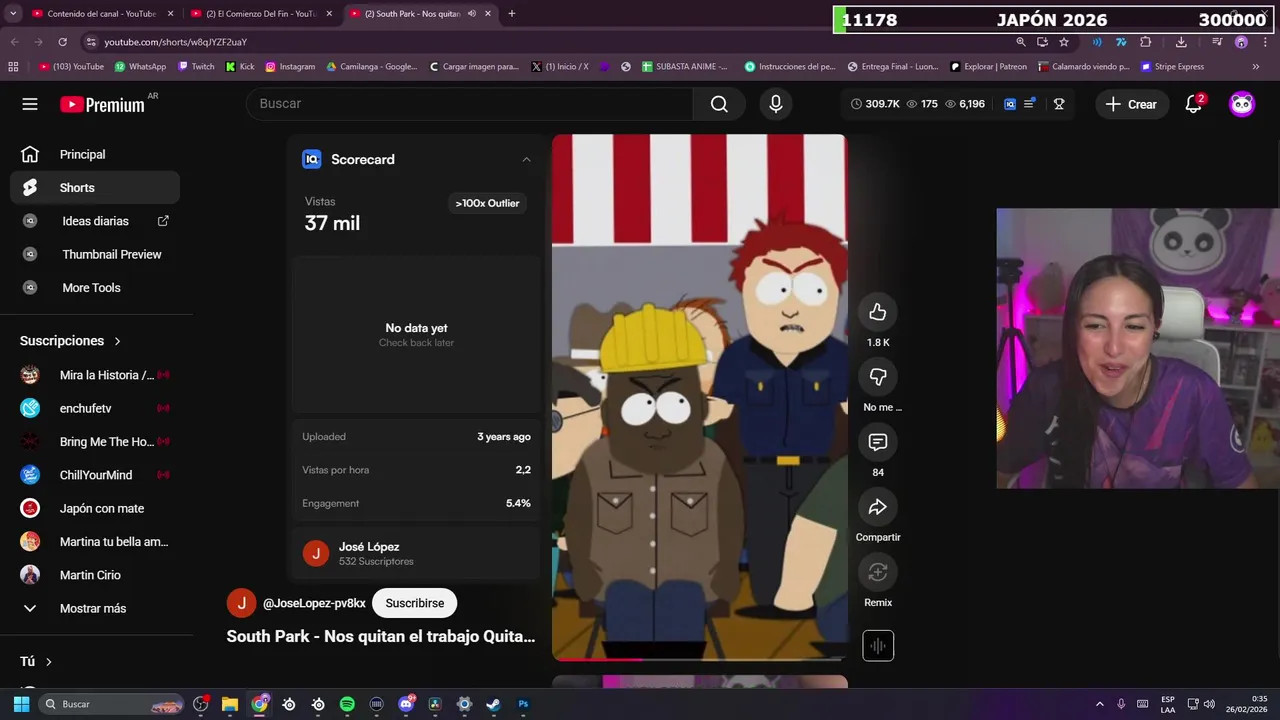Open the YouTube hamburger guide menu
This screenshot has width=1280, height=720.
[x=30, y=104]
